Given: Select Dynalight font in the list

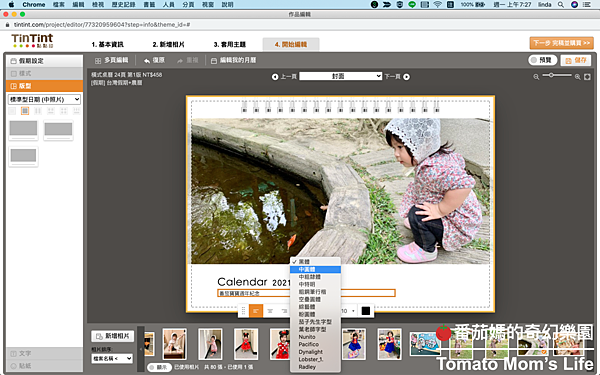Looking at the screenshot, I should click(x=315, y=352).
